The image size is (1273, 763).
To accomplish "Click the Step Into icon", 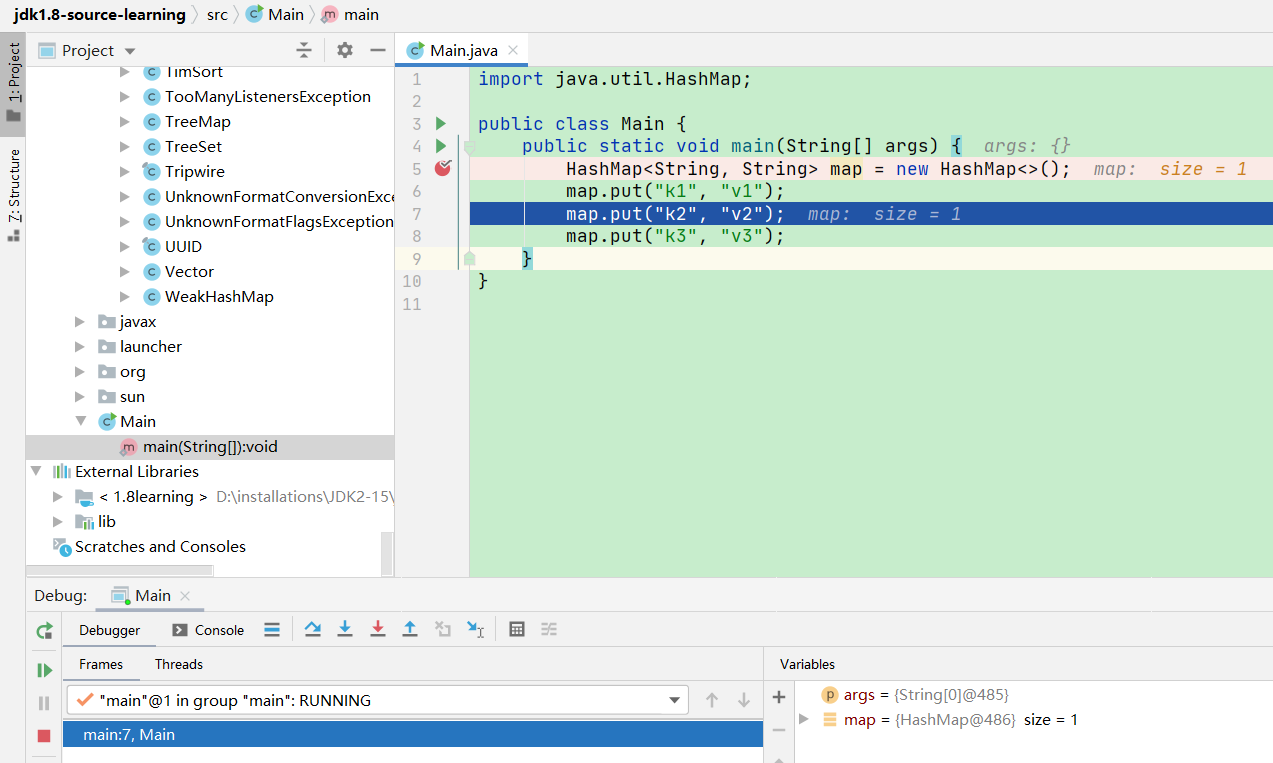I will pyautogui.click(x=345, y=629).
